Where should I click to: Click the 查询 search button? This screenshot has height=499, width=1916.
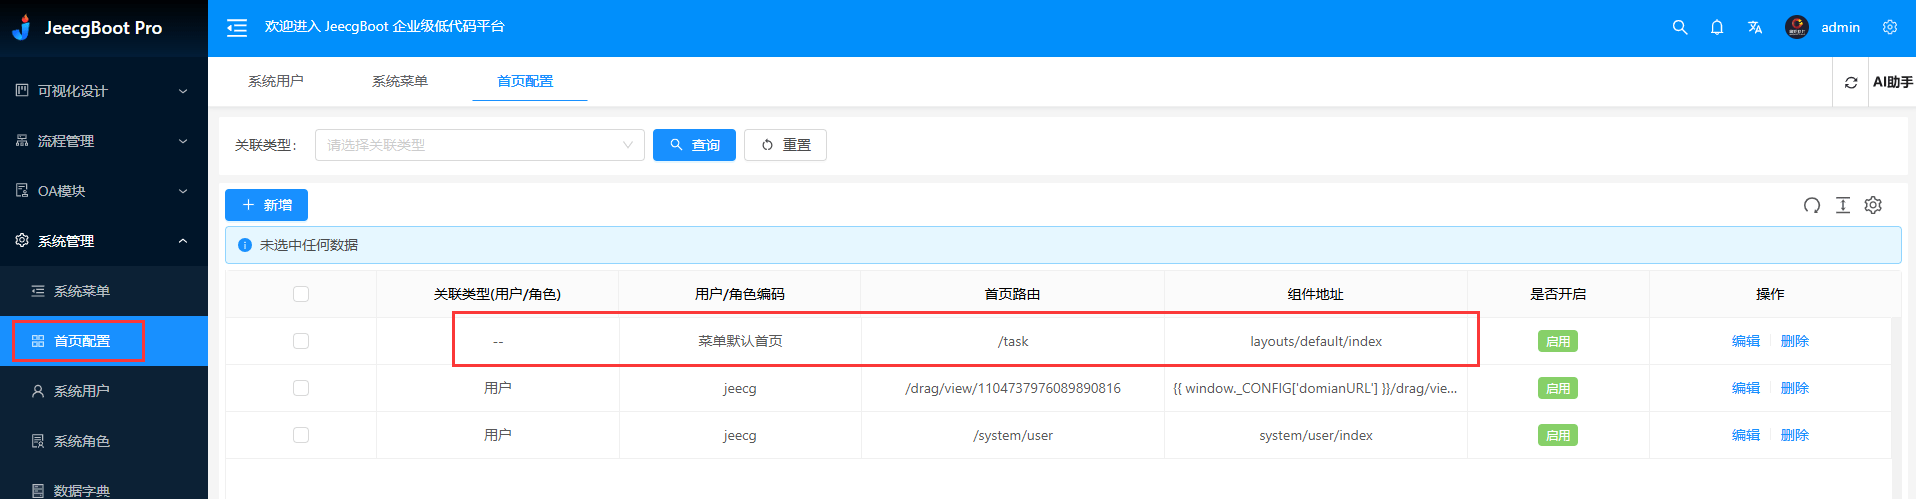pyautogui.click(x=694, y=145)
